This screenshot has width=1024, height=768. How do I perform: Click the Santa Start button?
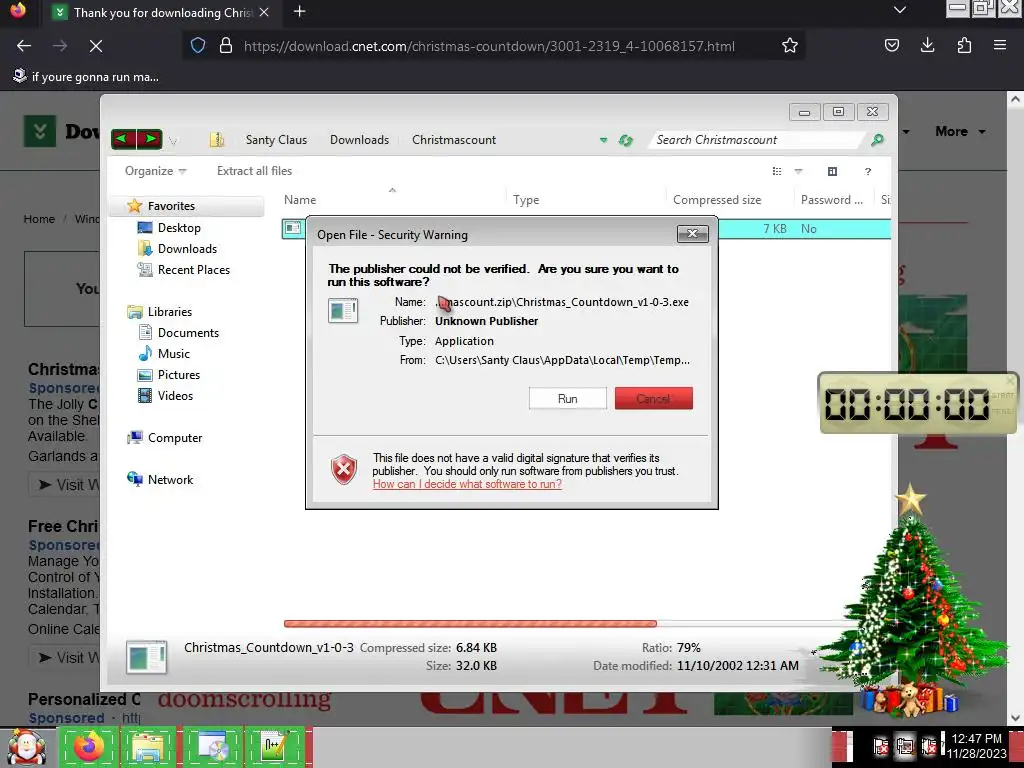point(26,748)
